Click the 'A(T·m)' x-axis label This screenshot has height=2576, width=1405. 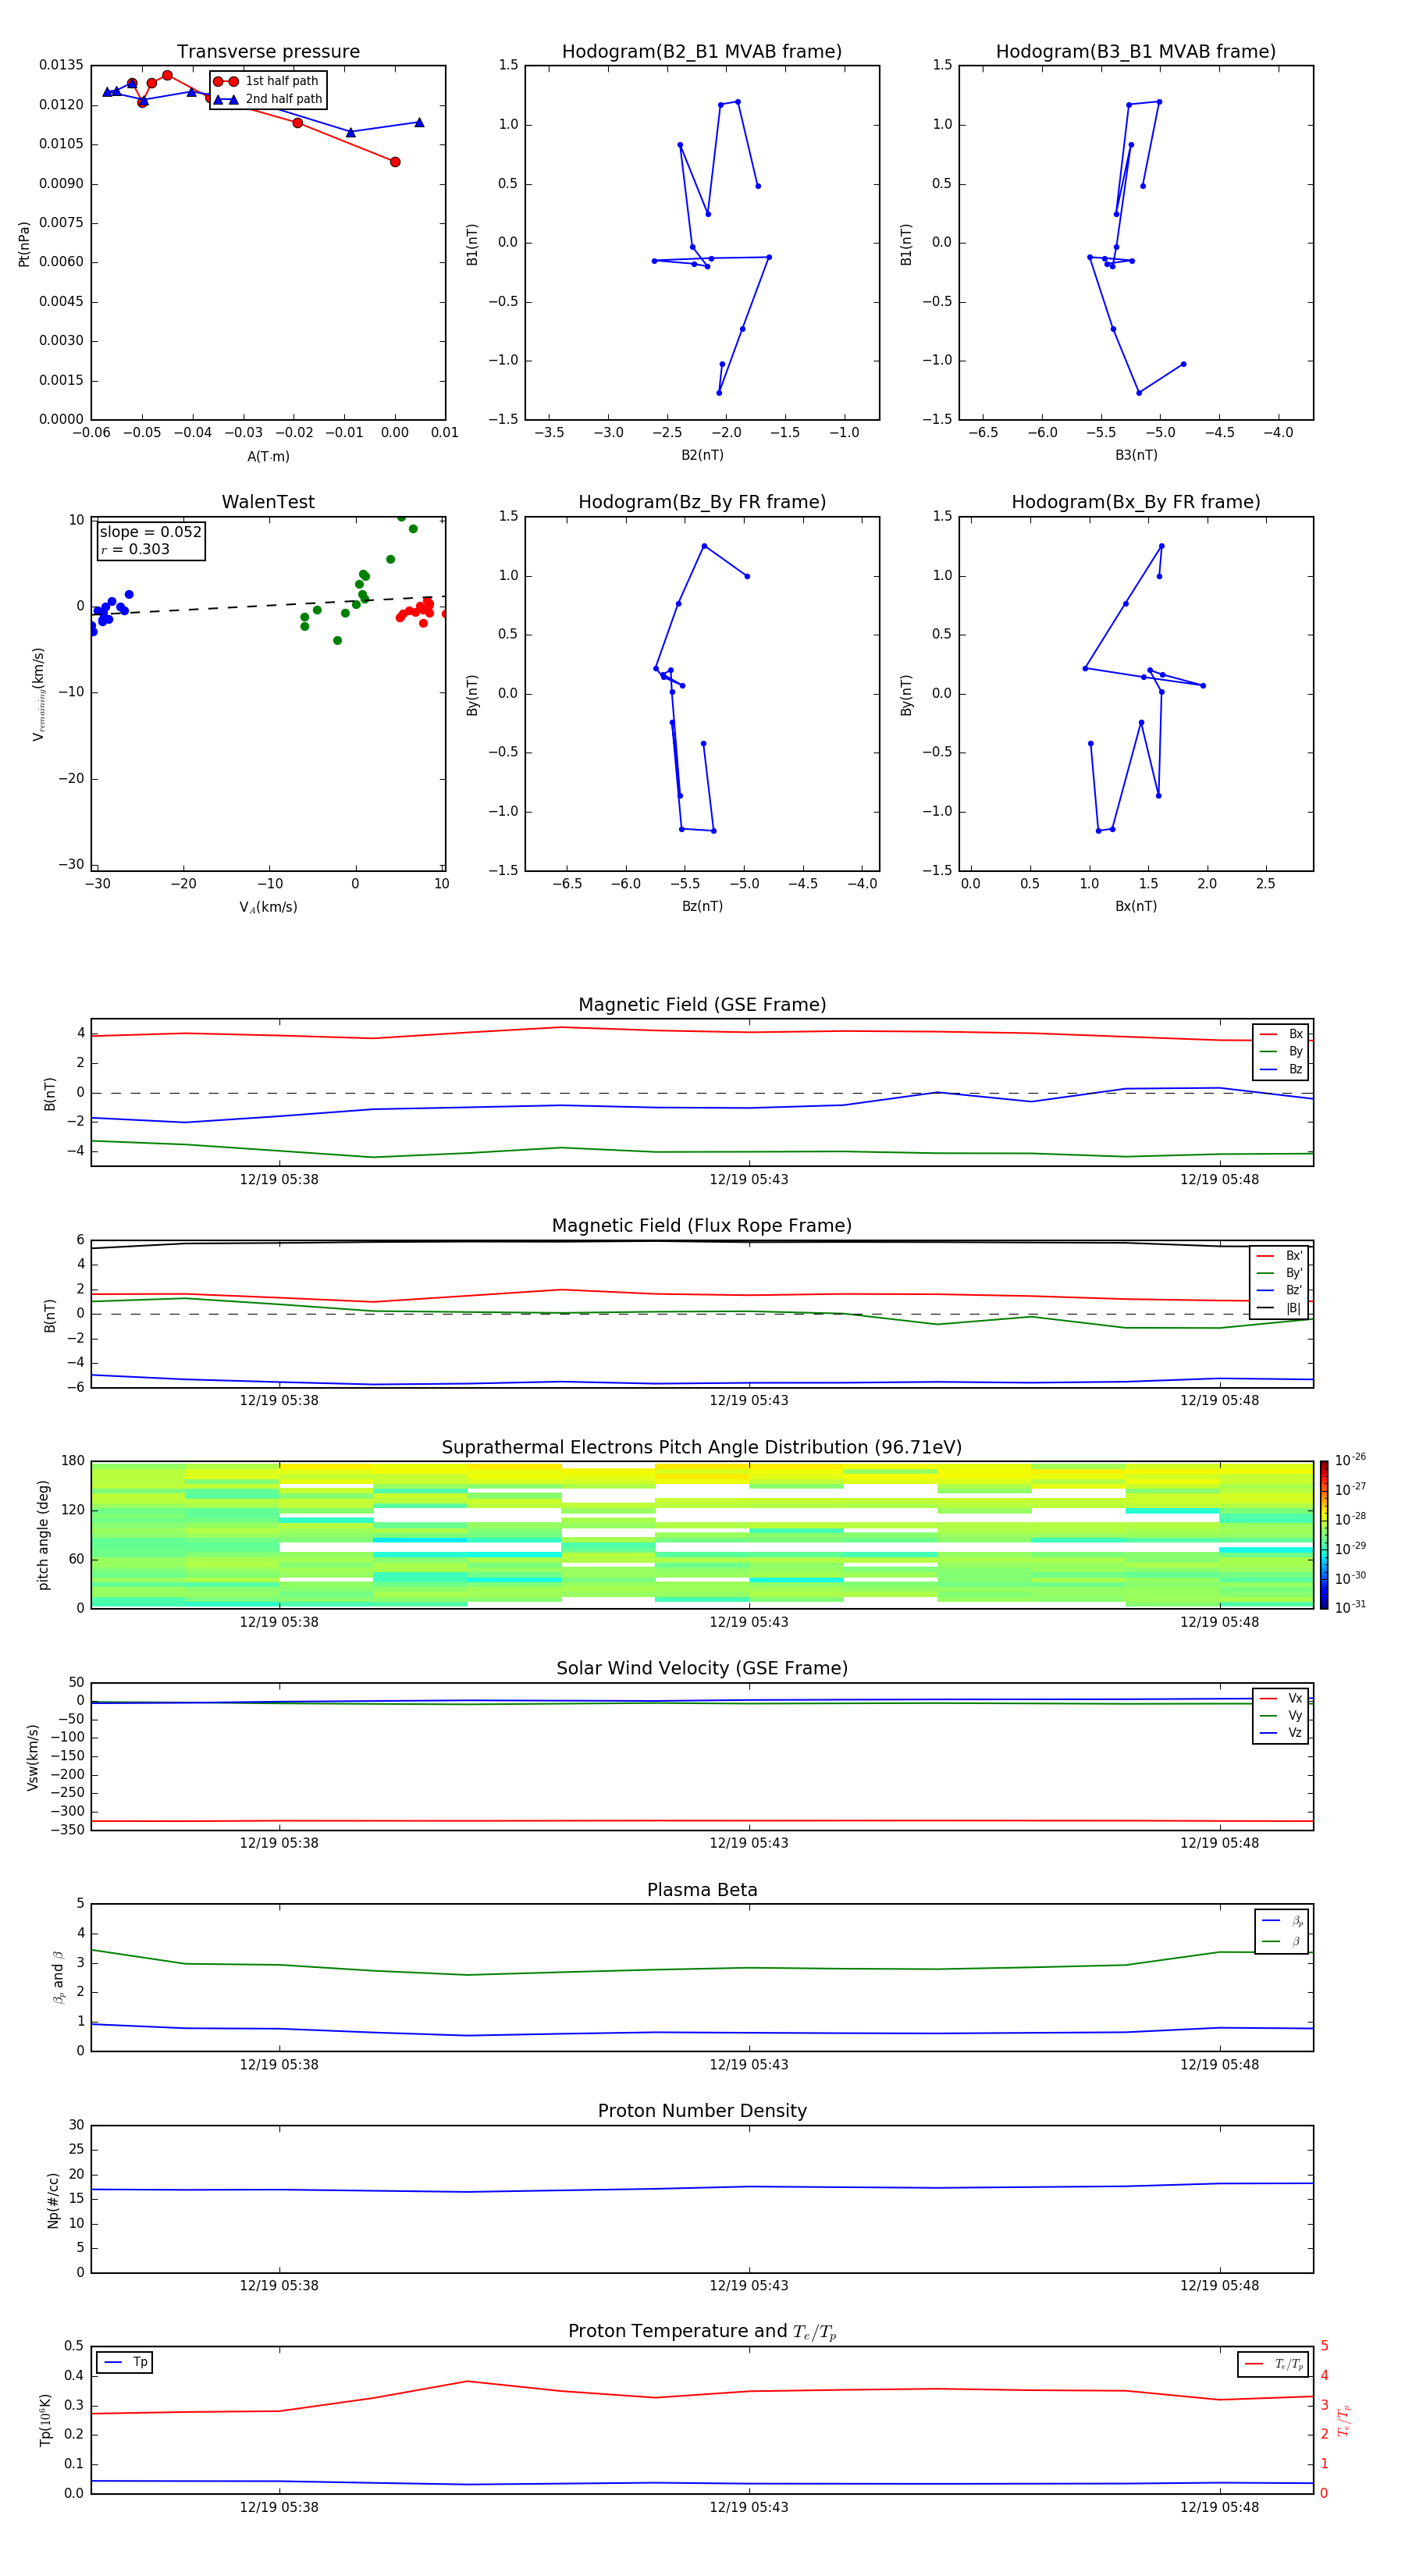click(x=268, y=457)
